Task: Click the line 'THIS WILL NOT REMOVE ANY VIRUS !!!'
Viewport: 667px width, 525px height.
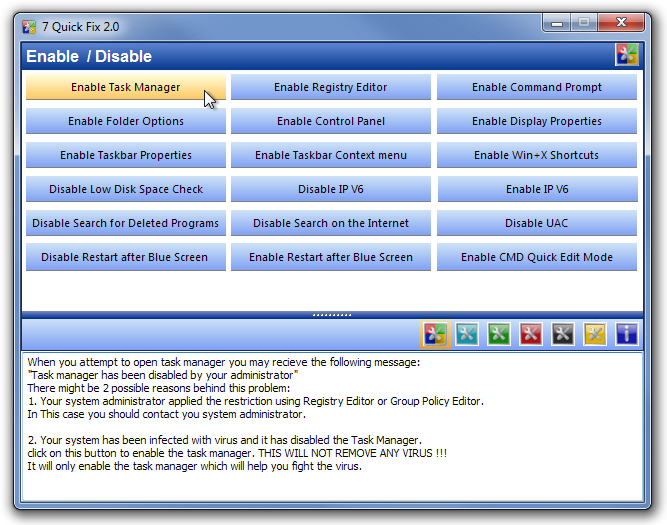Action: 353,453
